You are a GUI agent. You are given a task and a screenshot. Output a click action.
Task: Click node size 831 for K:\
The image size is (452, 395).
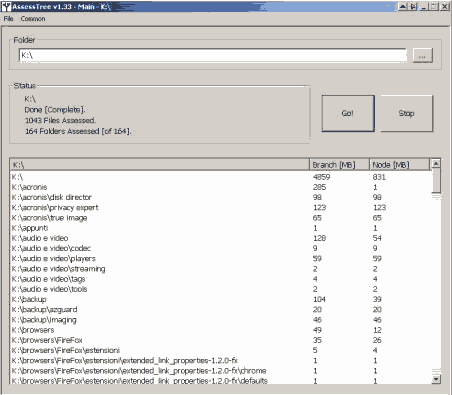pyautogui.click(x=379, y=177)
